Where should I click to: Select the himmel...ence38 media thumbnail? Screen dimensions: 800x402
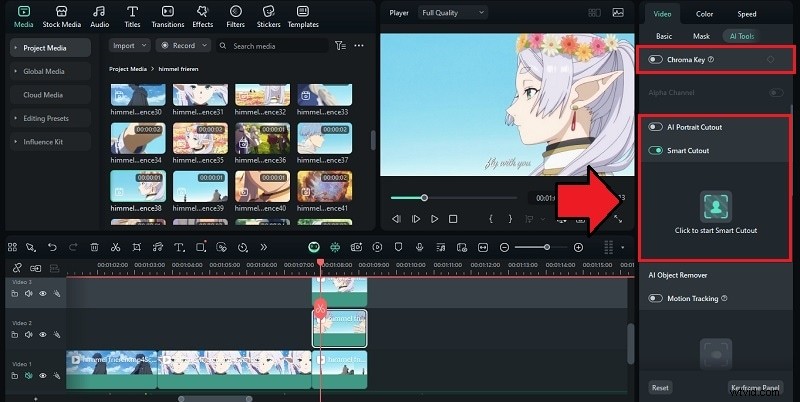coord(138,186)
